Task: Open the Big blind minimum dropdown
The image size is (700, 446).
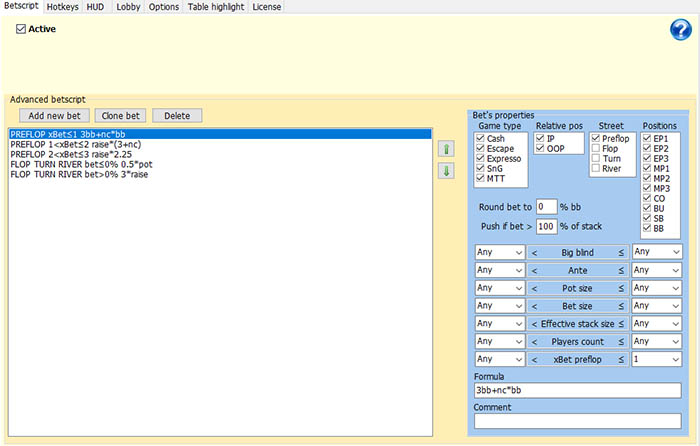Action: 500,253
